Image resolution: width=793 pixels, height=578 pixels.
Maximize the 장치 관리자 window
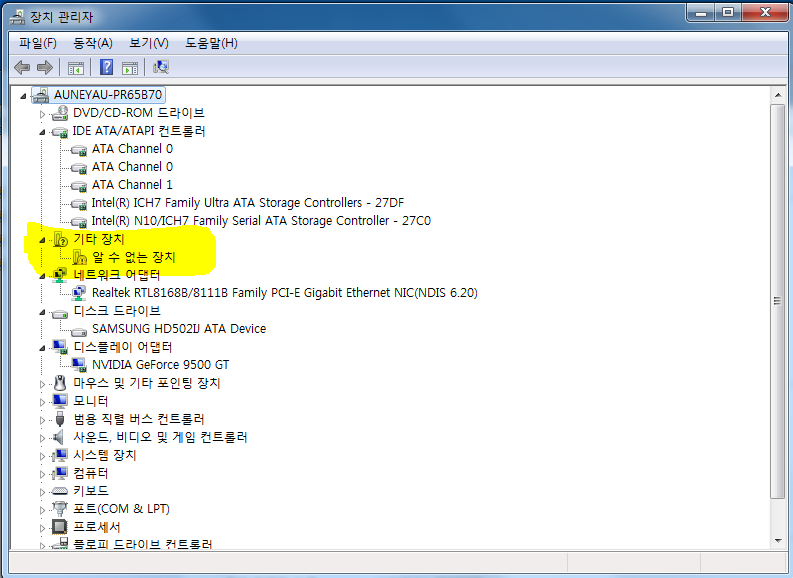[728, 13]
